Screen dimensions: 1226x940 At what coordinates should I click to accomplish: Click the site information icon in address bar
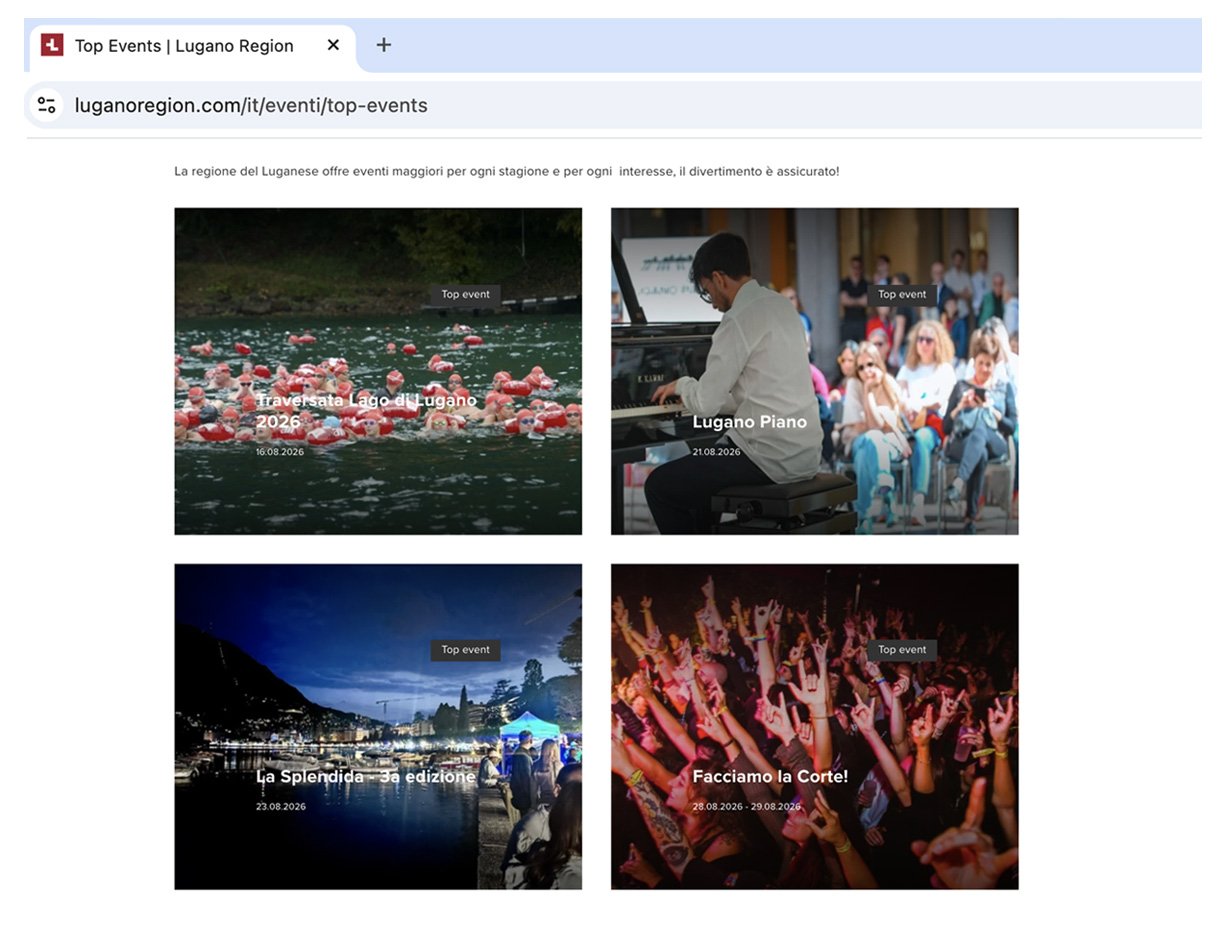pos(47,105)
